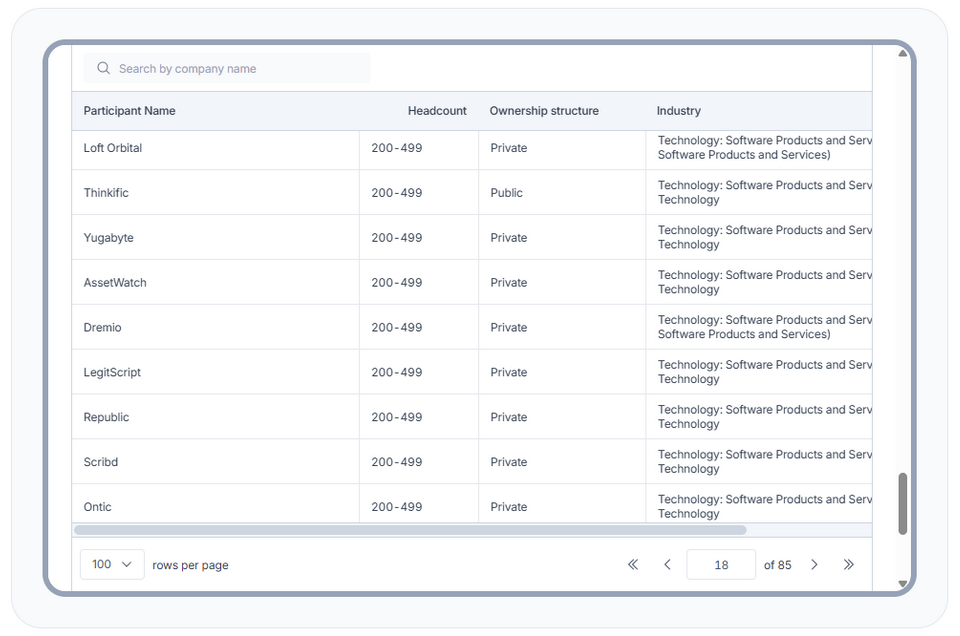Viewport: 960px width, 636px height.
Task: Go to the previous page
Action: point(667,565)
